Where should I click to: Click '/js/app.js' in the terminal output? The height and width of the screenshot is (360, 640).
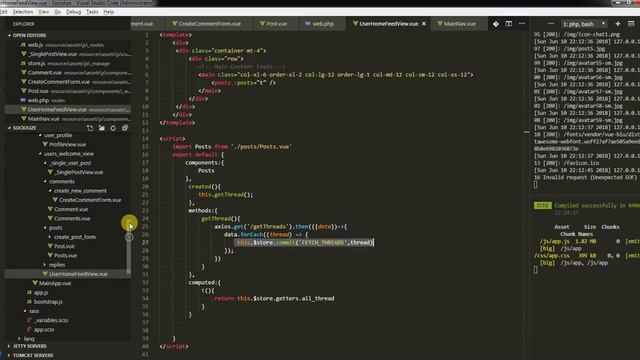click(x=554, y=241)
